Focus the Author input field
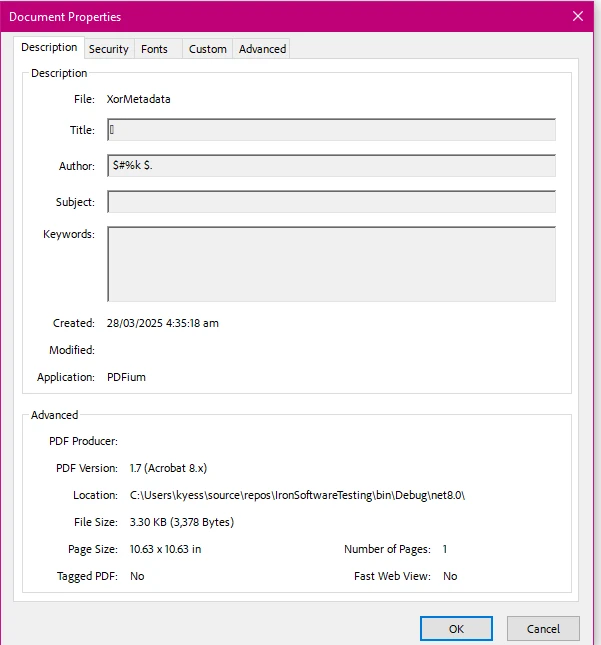This screenshot has height=645, width=601. click(x=331, y=166)
